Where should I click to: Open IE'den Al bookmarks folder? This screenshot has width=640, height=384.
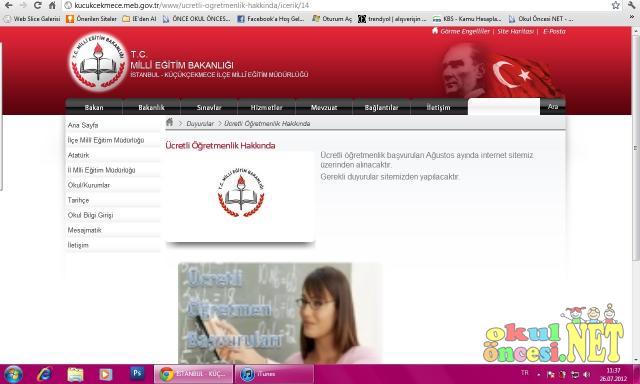(x=140, y=19)
